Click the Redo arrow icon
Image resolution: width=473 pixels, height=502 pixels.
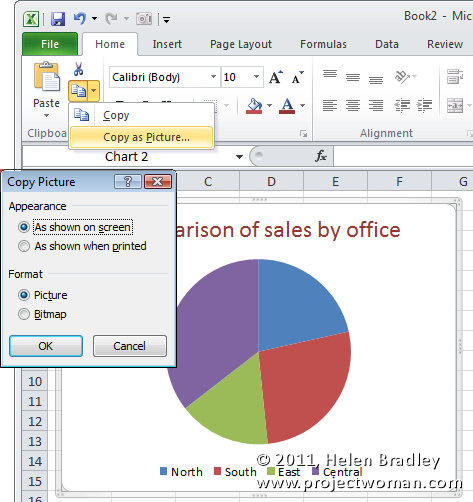(x=111, y=18)
